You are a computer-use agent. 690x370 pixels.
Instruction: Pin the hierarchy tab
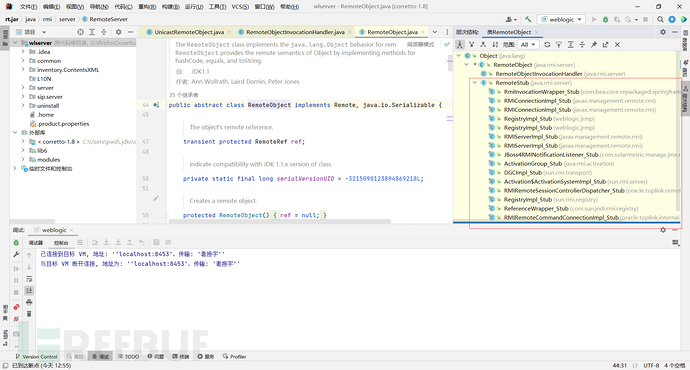(x=594, y=44)
